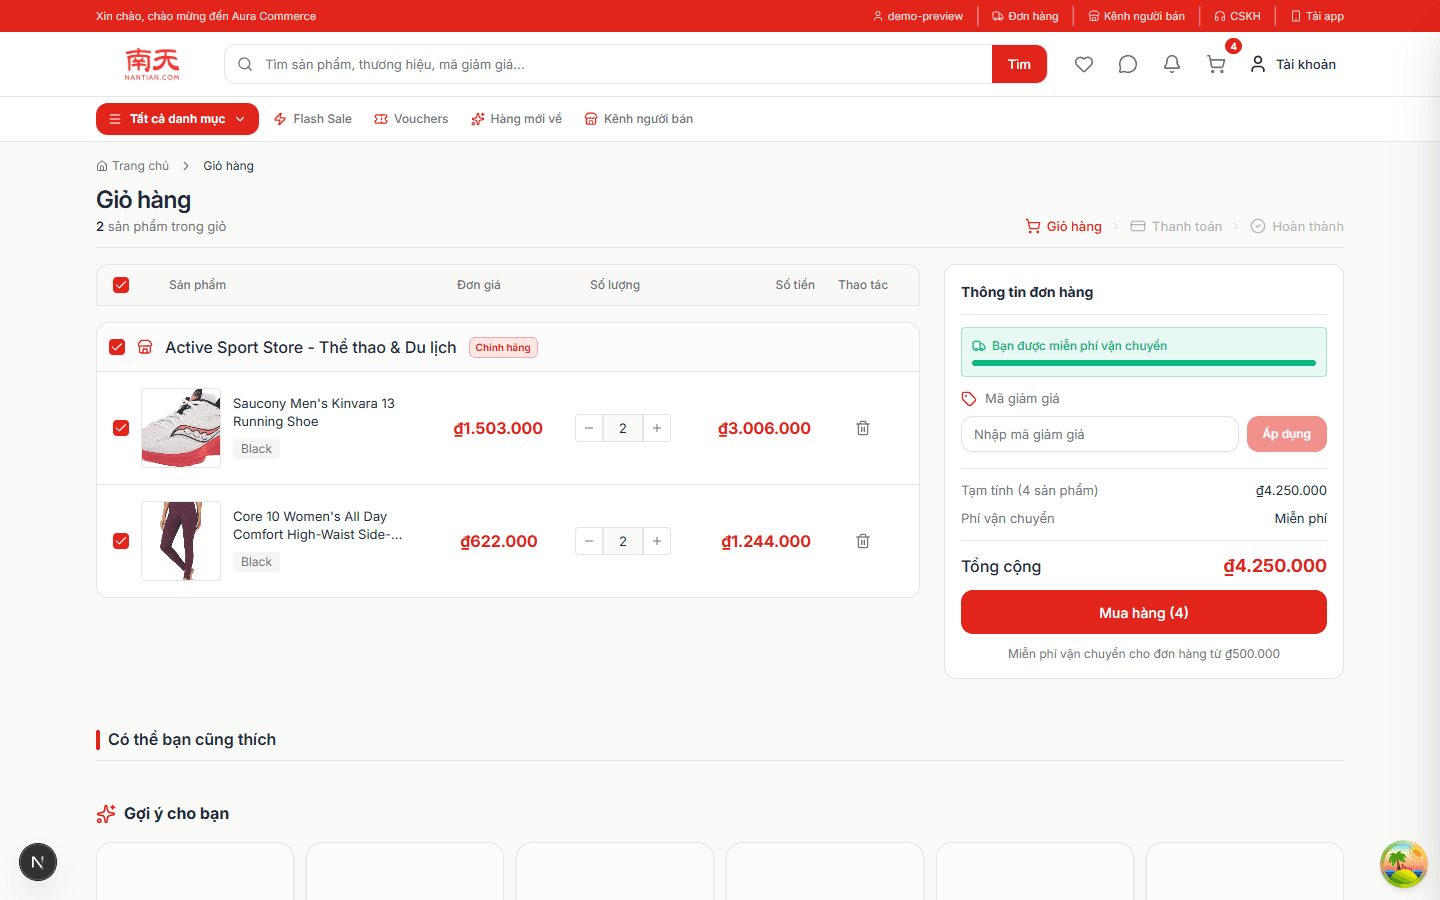Click the Tìm search button
This screenshot has width=1440, height=900.
[x=1019, y=64]
